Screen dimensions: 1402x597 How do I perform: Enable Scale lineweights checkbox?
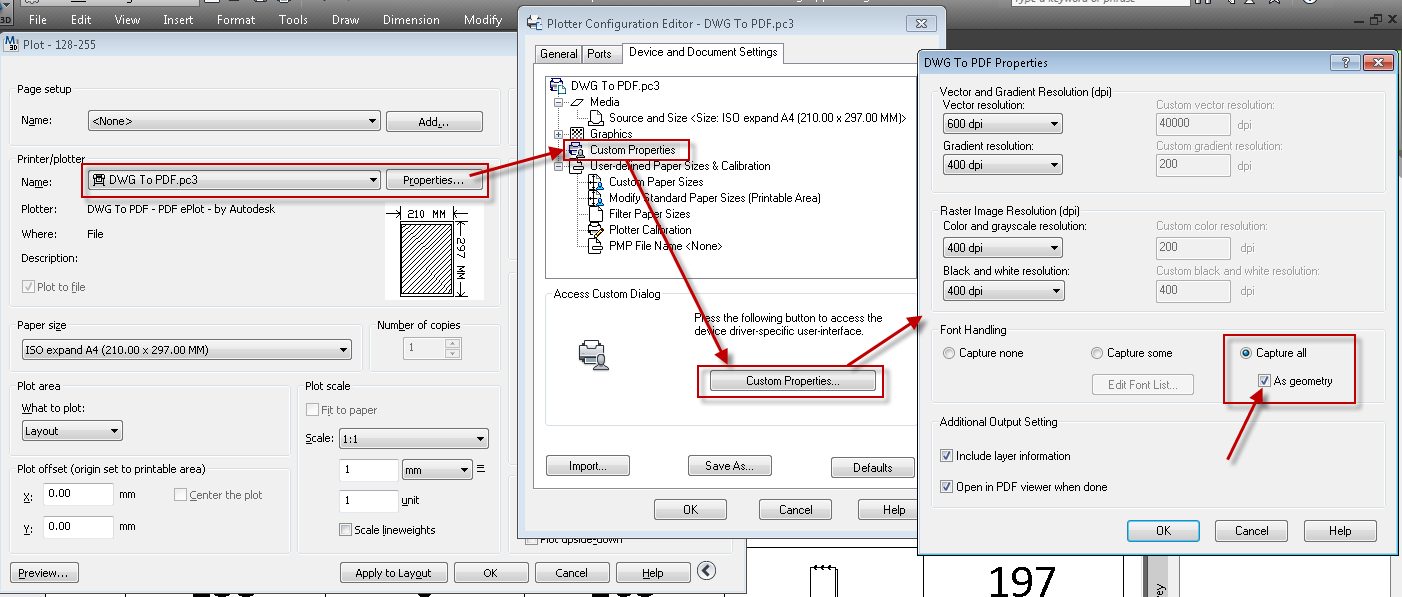tap(346, 530)
